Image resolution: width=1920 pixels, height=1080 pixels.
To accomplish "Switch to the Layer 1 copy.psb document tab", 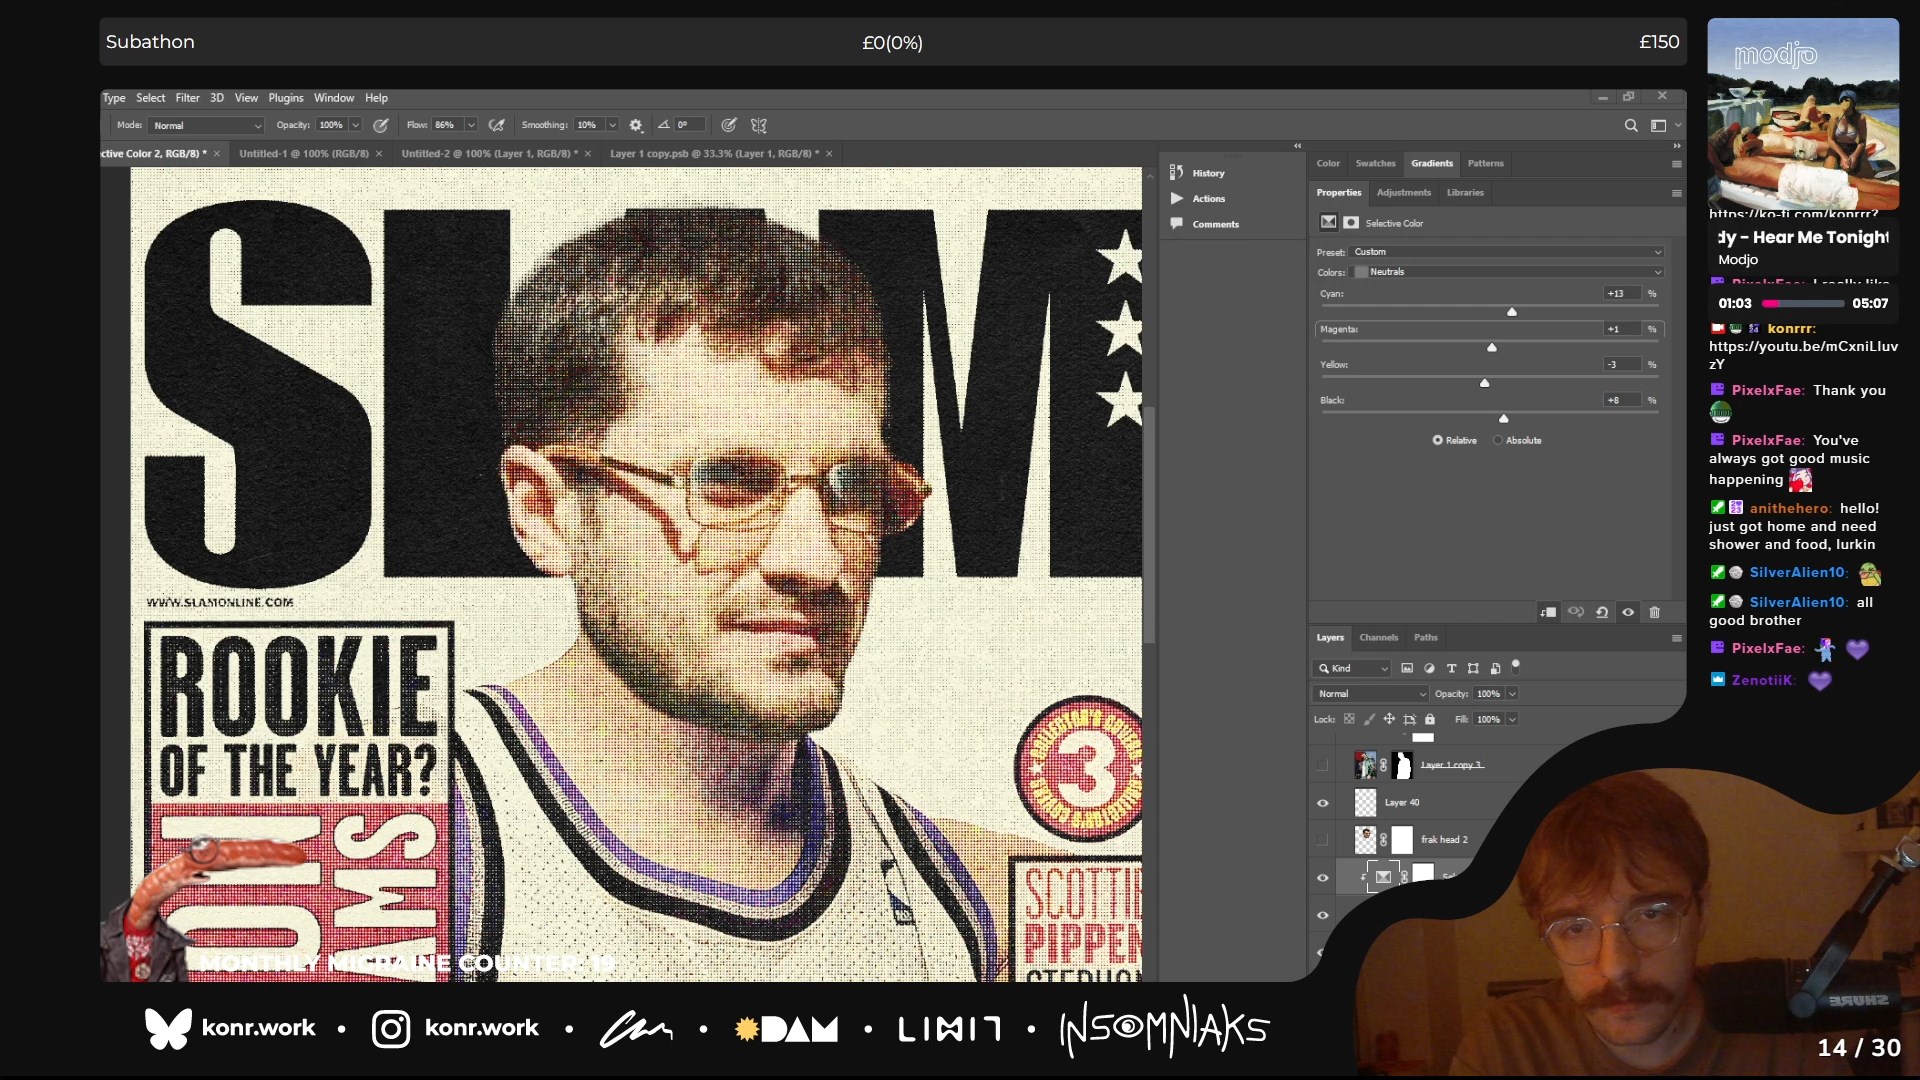I will coord(714,154).
